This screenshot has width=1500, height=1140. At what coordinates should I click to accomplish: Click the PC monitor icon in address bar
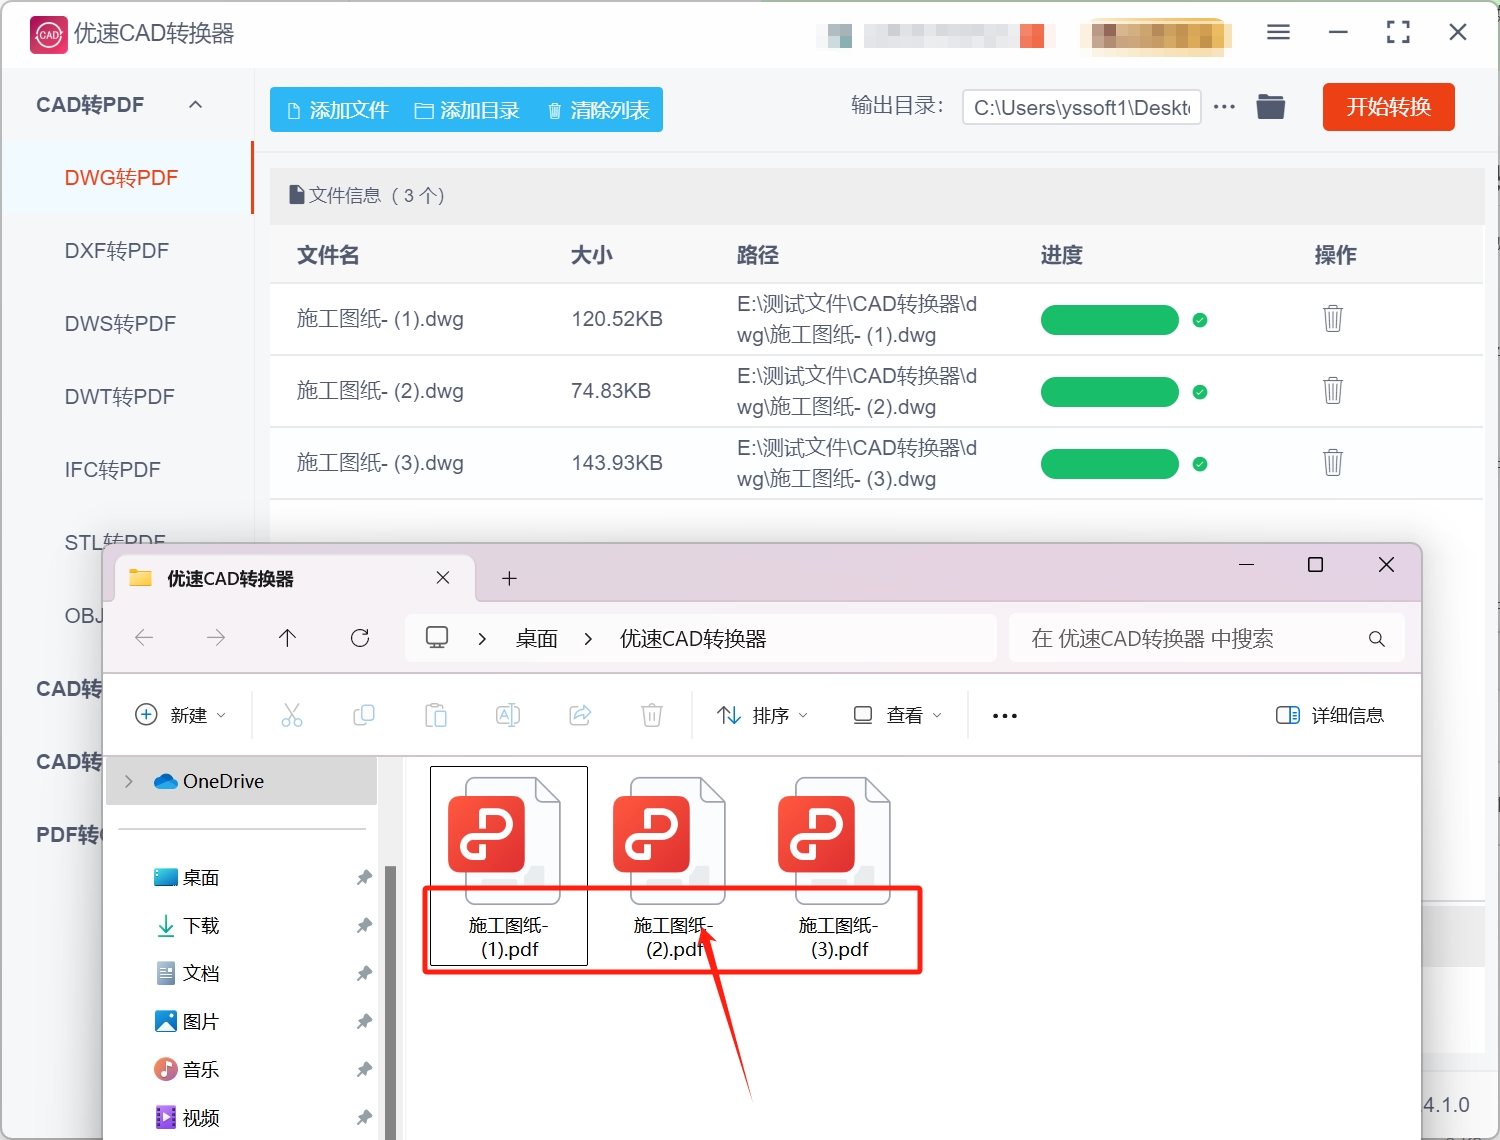[437, 638]
